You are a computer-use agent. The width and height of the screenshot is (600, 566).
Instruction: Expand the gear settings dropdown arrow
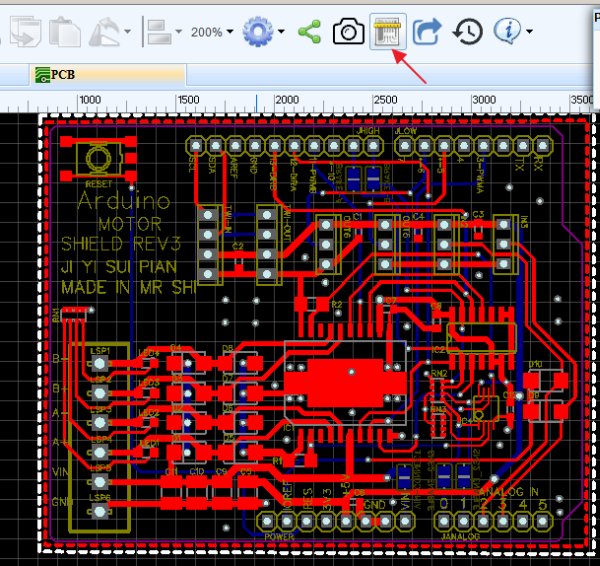[281, 31]
